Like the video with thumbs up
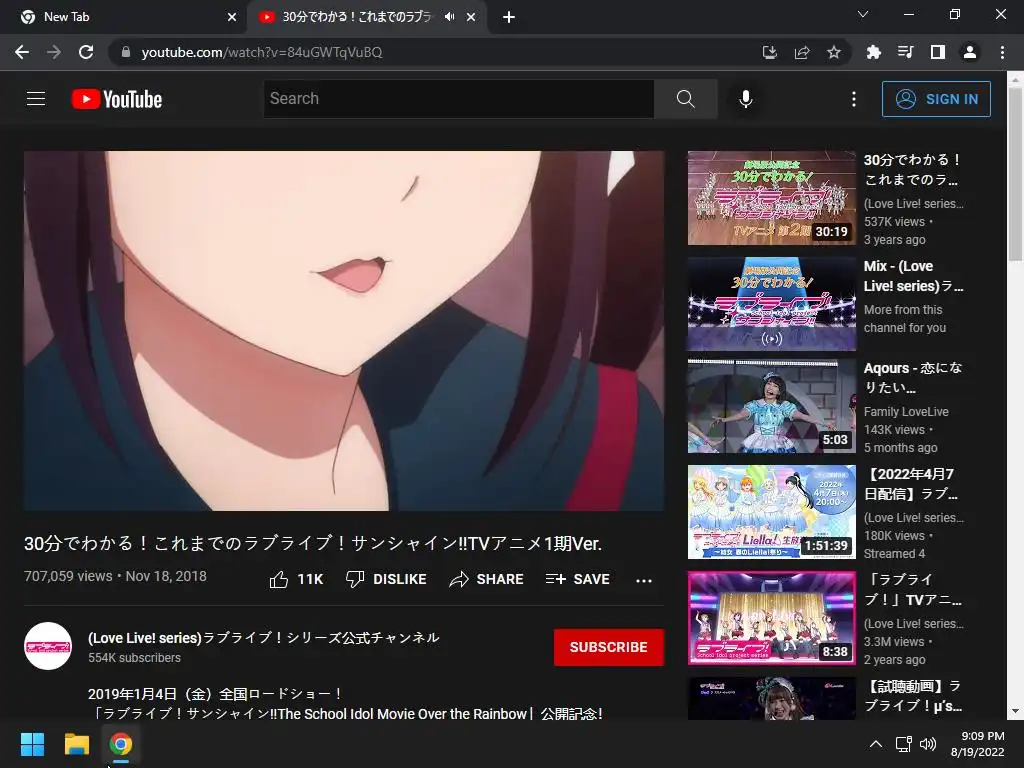This screenshot has height=768, width=1024. pos(296,579)
